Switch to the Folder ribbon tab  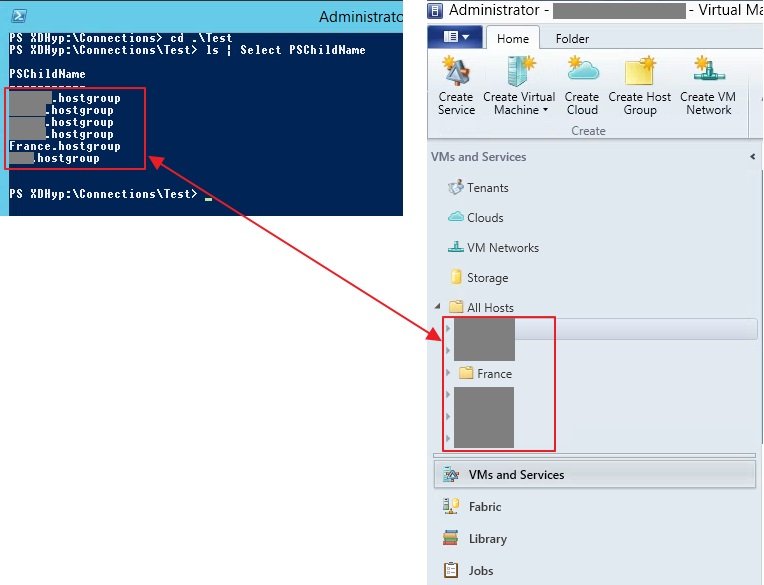click(x=572, y=38)
